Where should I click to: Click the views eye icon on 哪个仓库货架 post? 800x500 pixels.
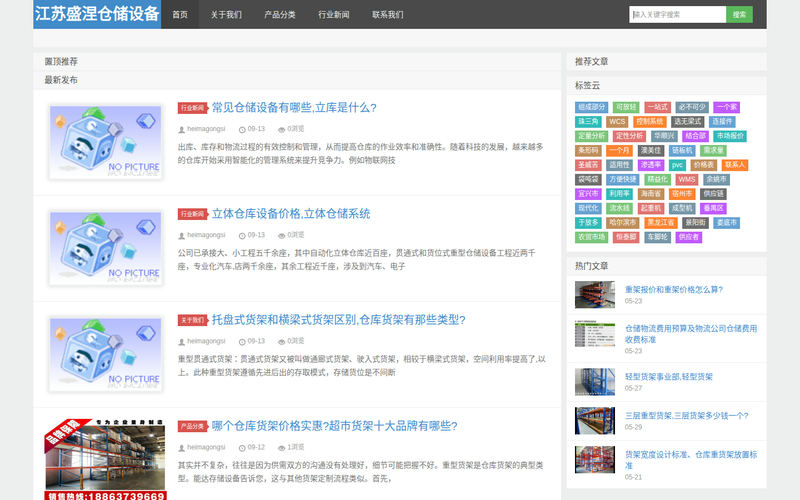click(x=281, y=448)
